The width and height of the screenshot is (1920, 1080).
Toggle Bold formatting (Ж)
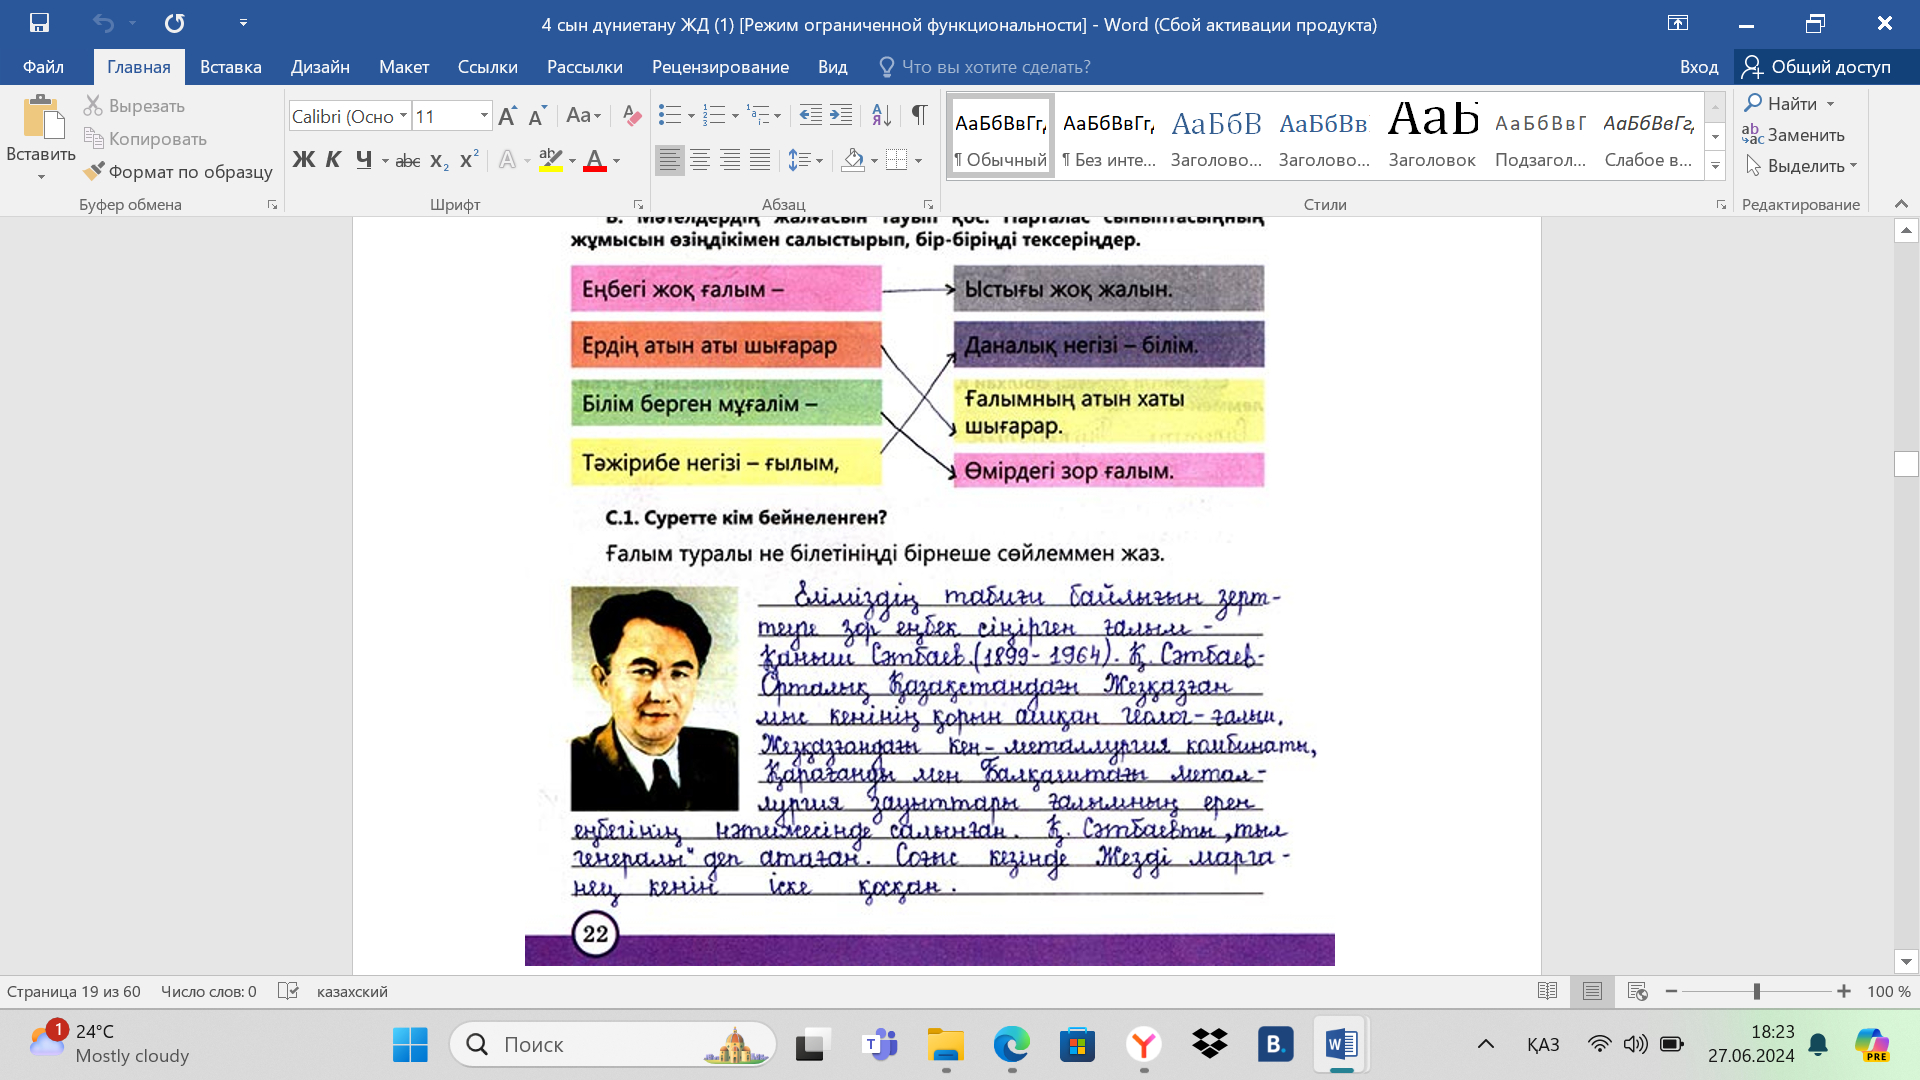(x=304, y=160)
